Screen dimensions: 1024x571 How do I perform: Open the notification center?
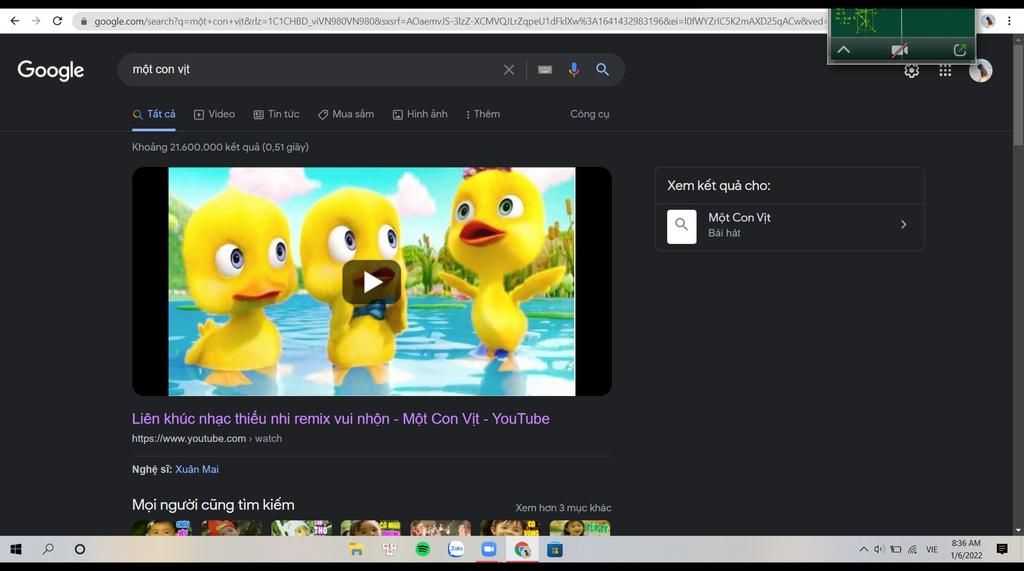pyautogui.click(x=1002, y=549)
